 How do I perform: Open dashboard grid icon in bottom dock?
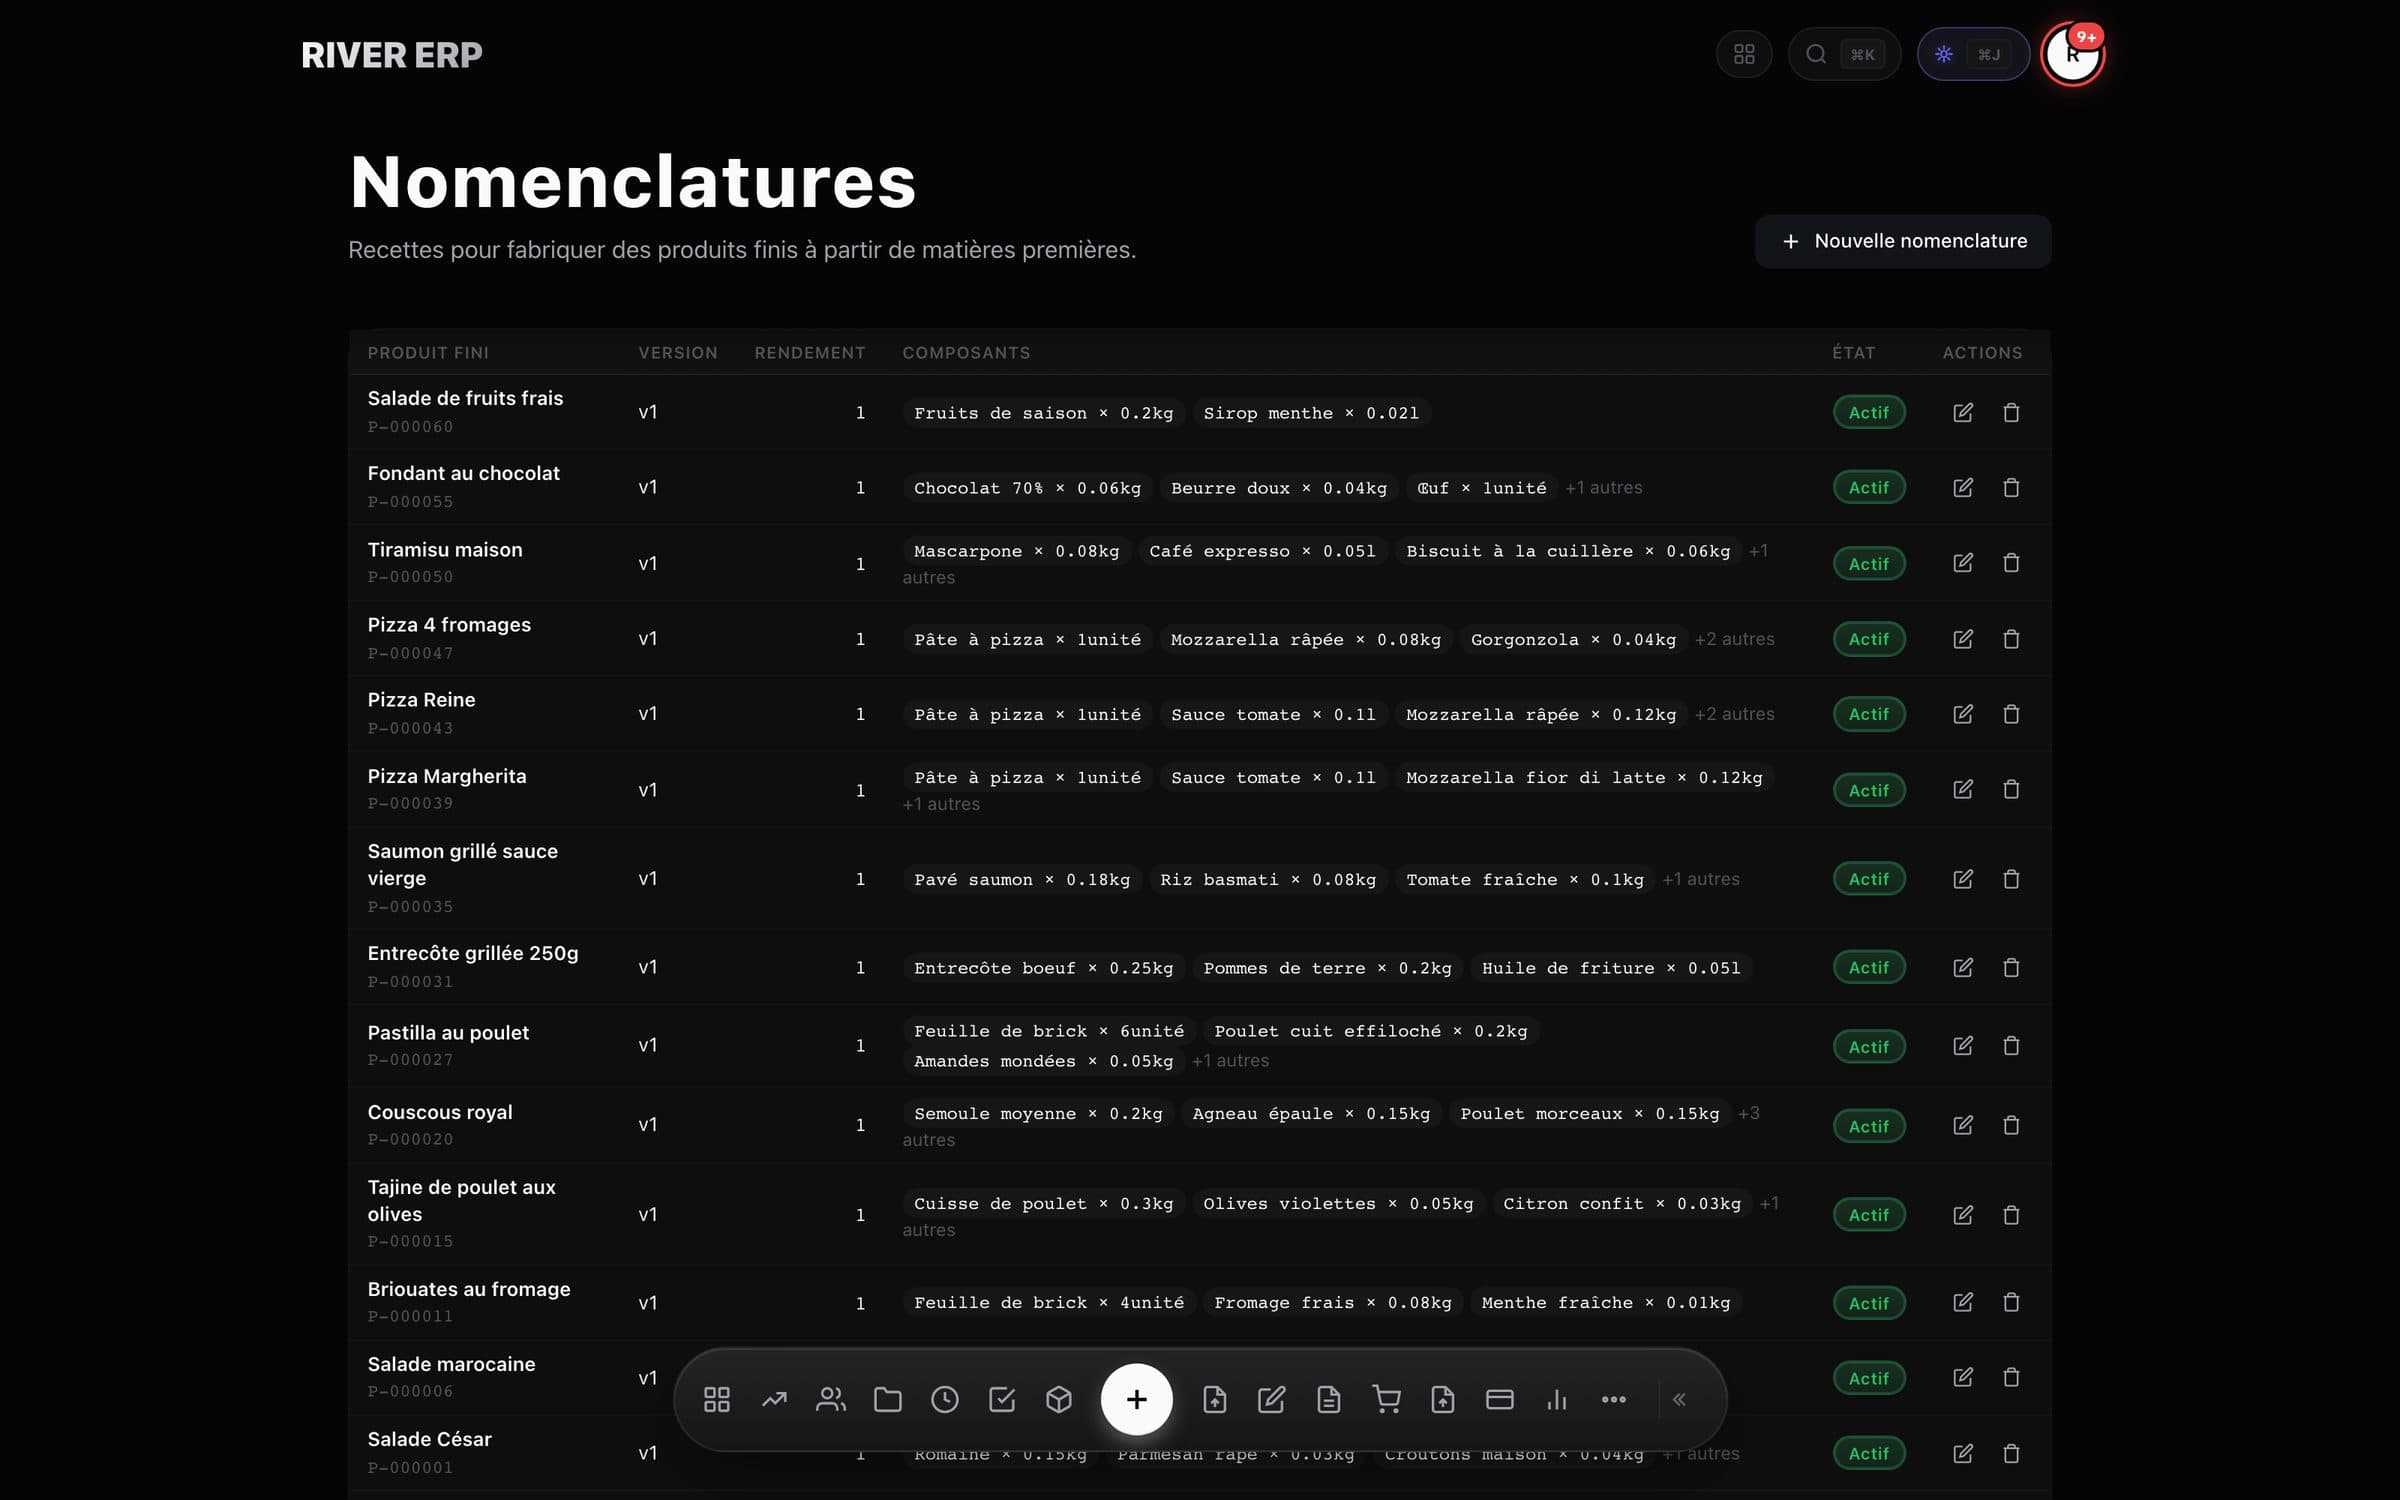coord(717,1400)
